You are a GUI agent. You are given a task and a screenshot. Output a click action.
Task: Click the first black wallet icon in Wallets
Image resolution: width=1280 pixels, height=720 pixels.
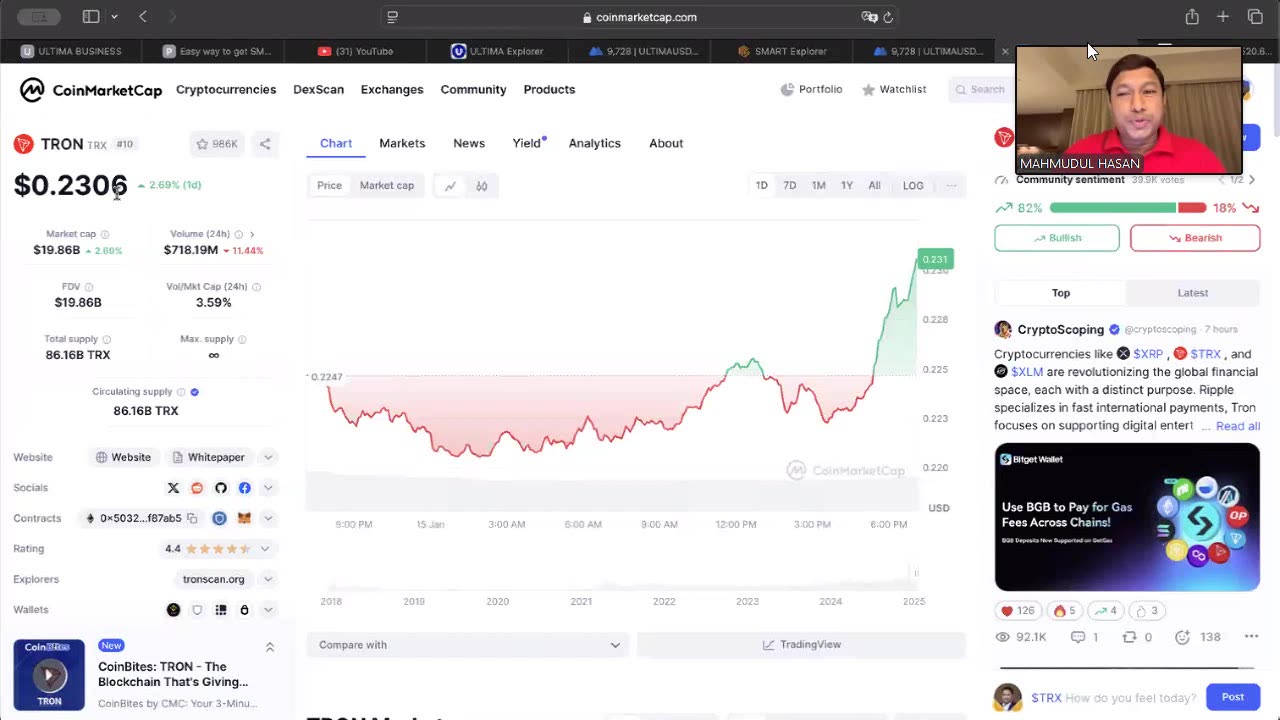click(x=173, y=610)
